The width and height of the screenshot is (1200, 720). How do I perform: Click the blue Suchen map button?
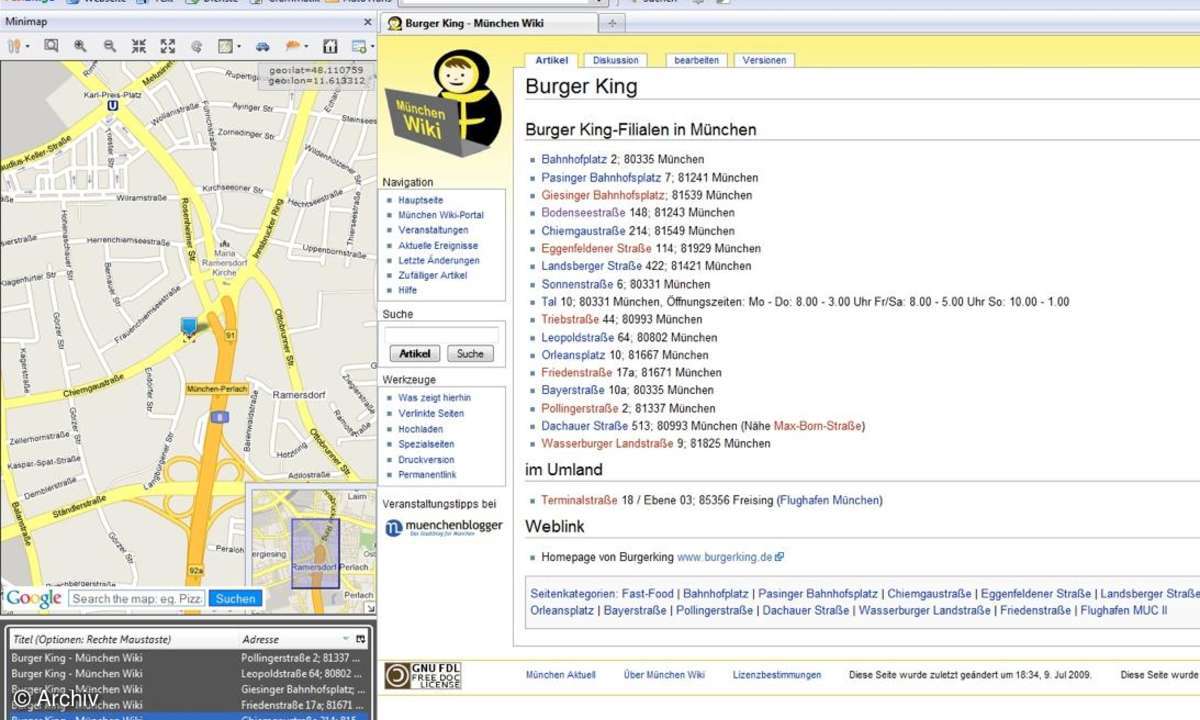[x=236, y=598]
